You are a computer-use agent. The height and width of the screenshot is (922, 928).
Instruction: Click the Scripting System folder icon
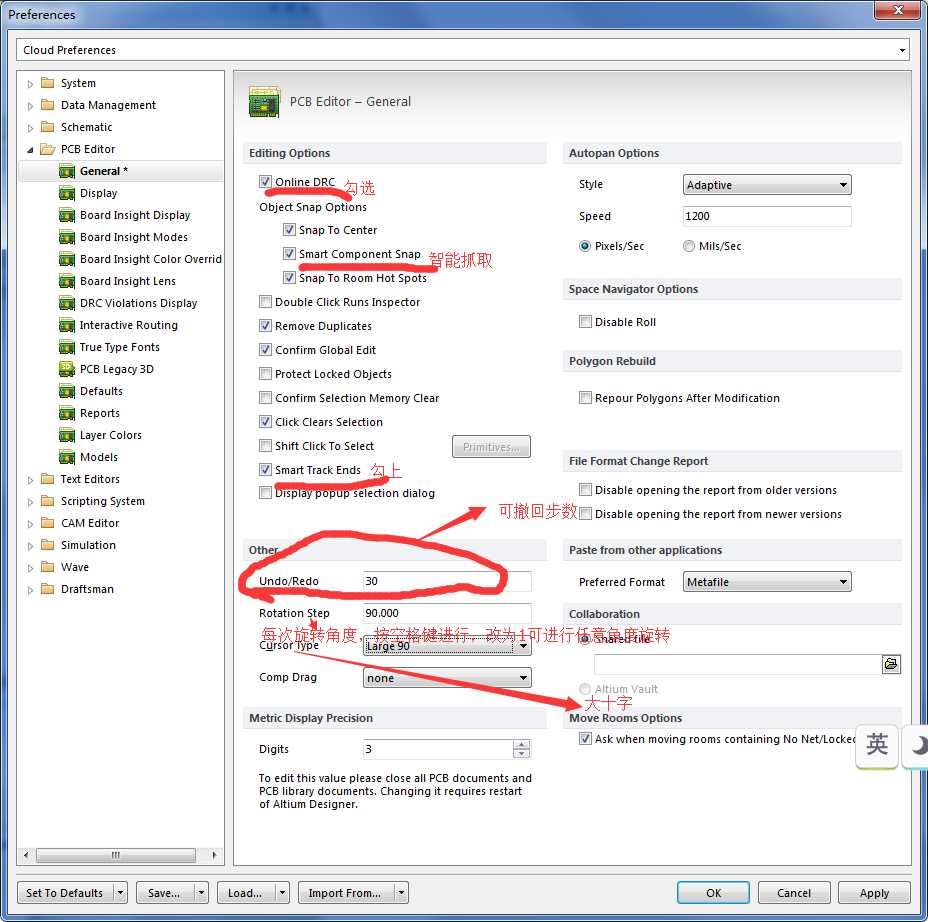pyautogui.click(x=47, y=501)
